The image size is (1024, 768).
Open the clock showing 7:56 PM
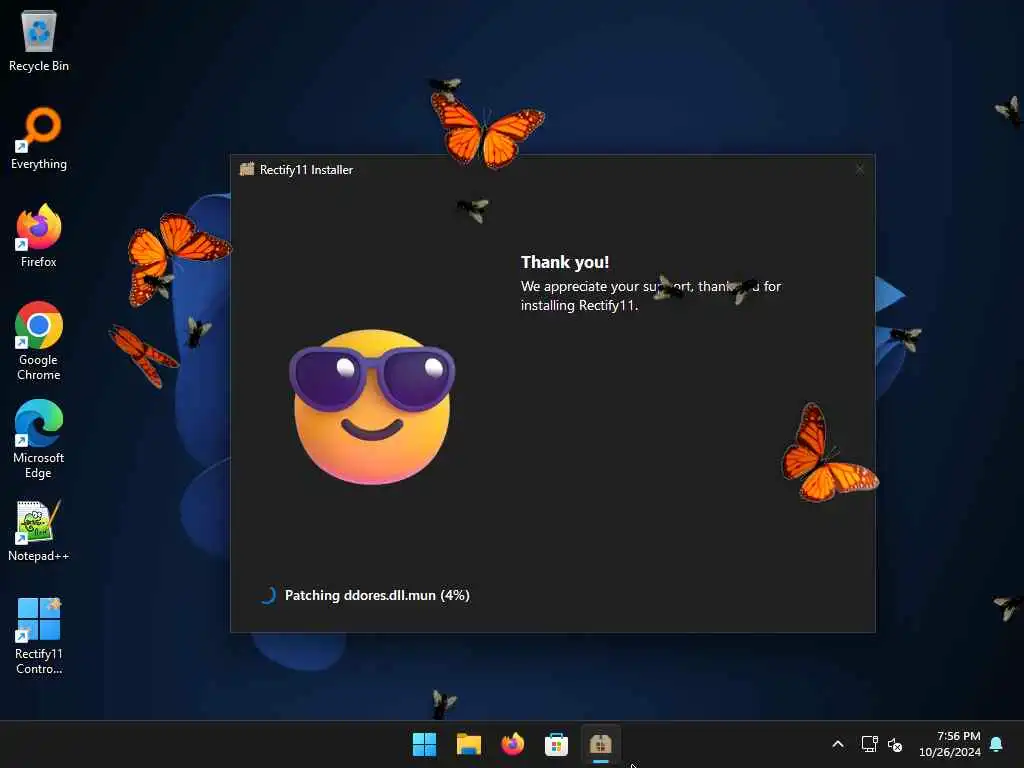point(950,744)
